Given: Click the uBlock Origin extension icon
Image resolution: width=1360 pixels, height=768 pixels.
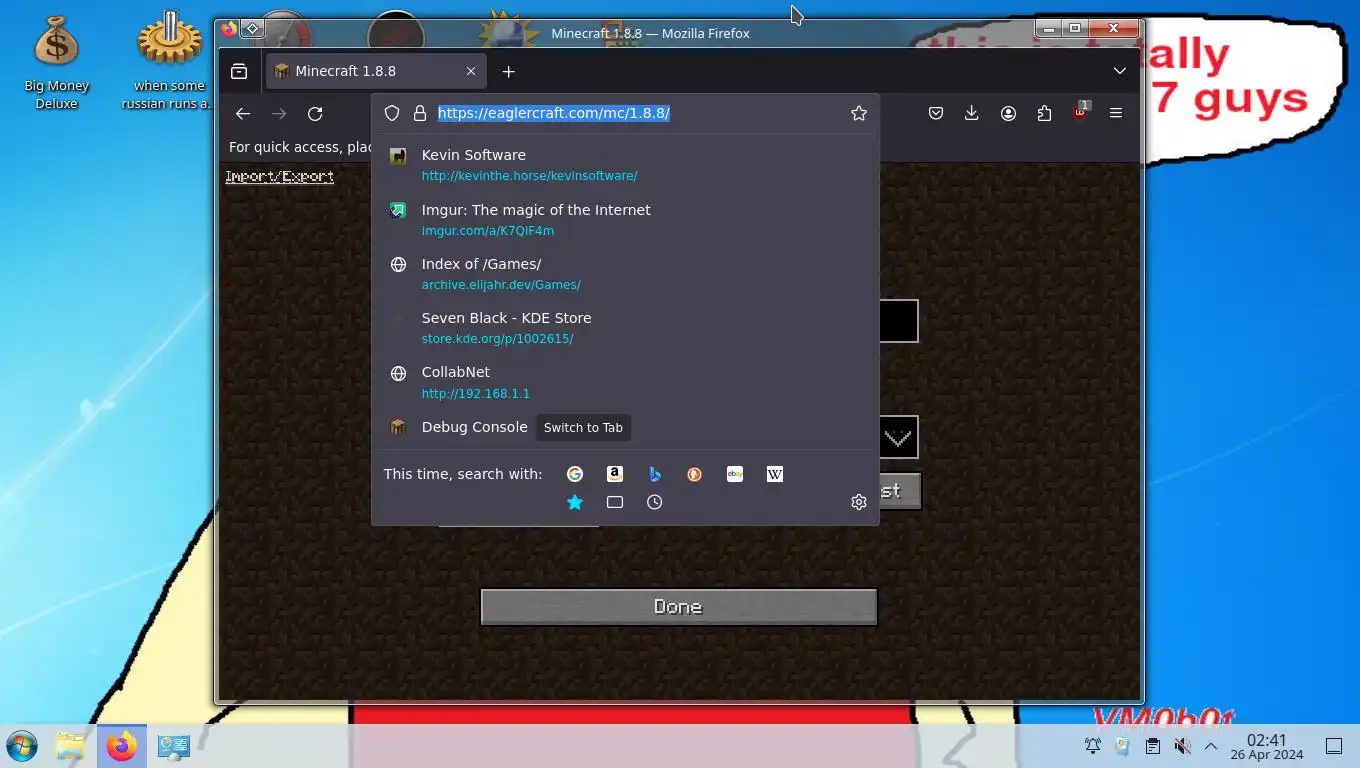Looking at the screenshot, I should (1080, 112).
